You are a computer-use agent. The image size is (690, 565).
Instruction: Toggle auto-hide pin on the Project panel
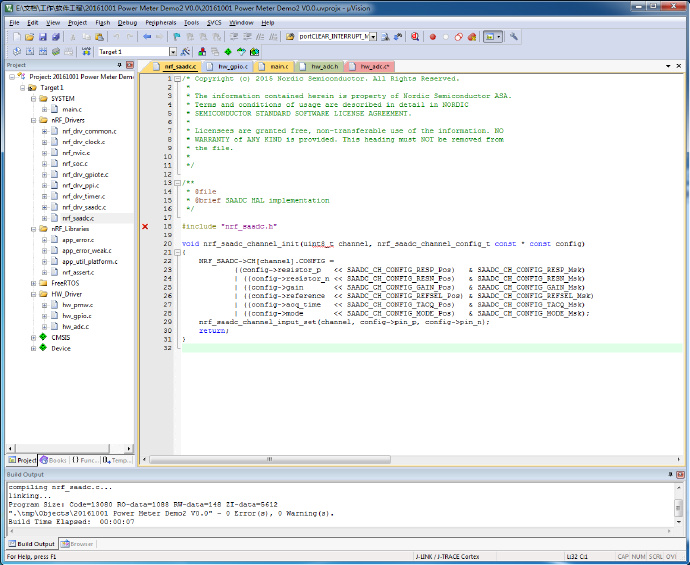(120, 65)
